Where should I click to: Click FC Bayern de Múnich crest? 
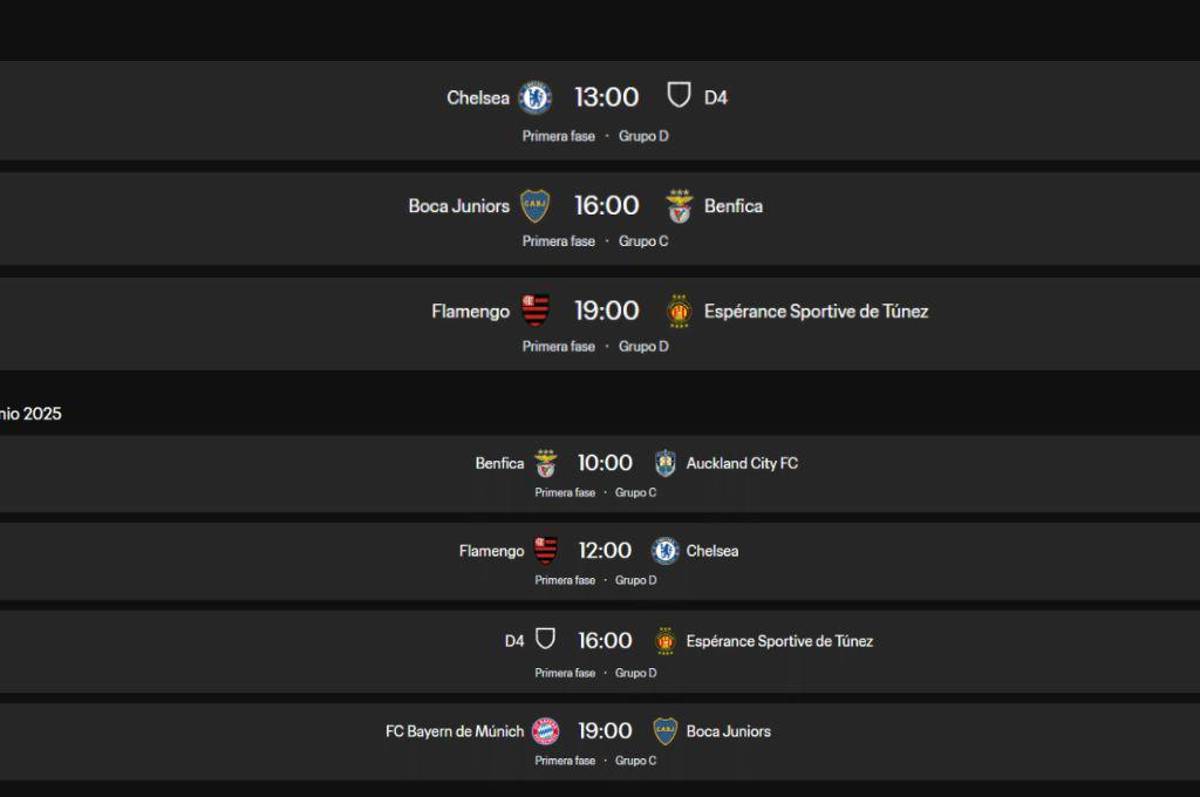[545, 731]
